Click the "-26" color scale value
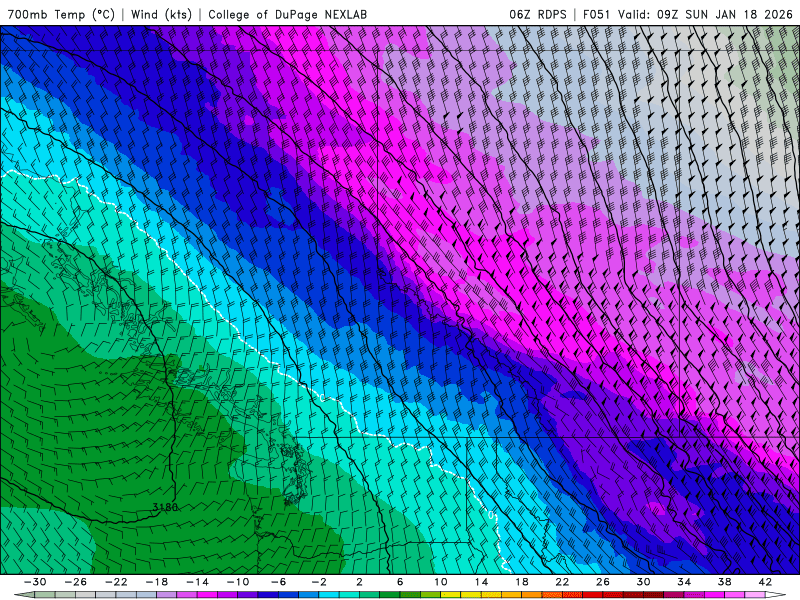 point(76,582)
